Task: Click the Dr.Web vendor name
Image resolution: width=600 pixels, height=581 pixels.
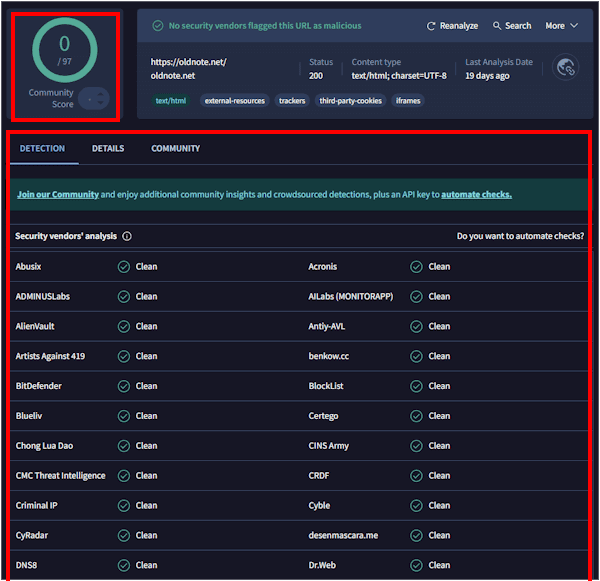Action: tap(322, 565)
